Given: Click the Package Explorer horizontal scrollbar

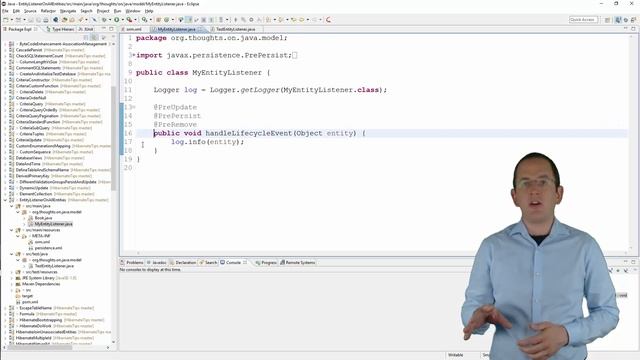Looking at the screenshot, I should coord(40,347).
